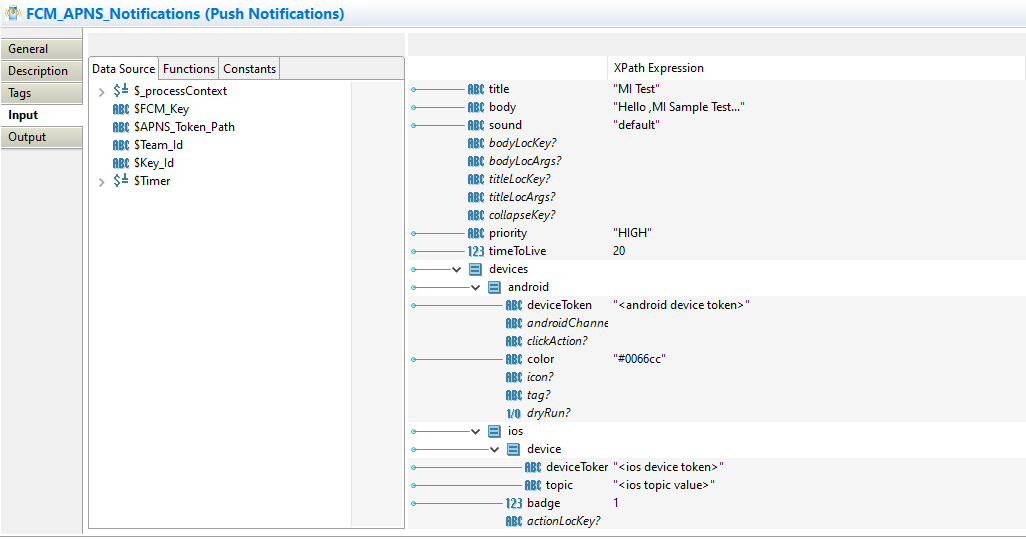Collapse the ios element

476,431
